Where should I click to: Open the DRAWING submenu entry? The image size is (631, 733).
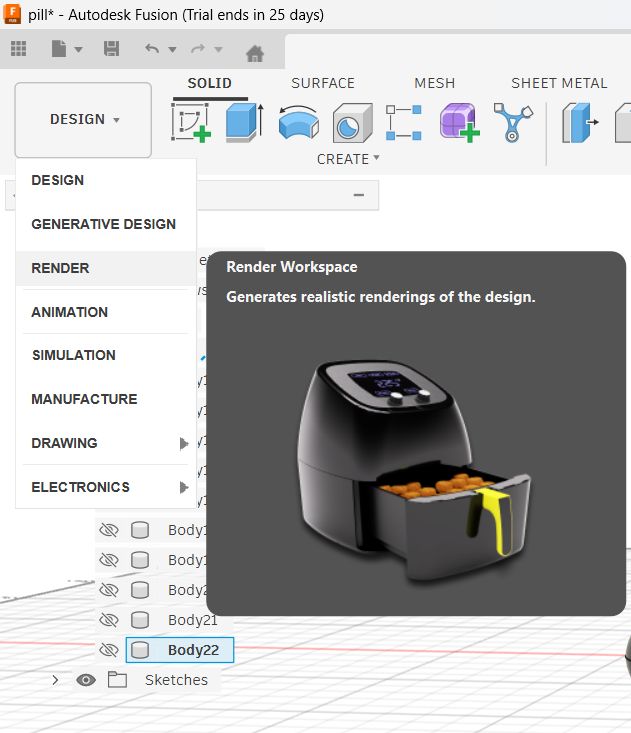click(106, 443)
